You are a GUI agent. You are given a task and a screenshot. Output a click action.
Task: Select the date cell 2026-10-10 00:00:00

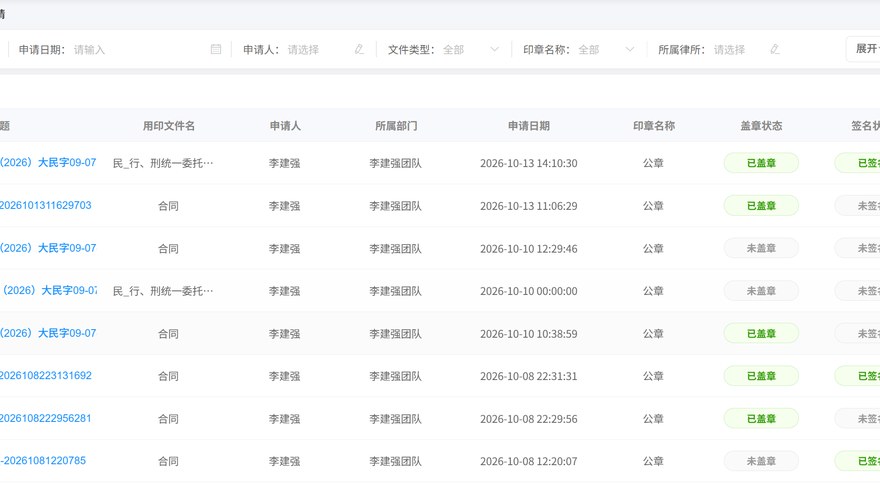click(529, 291)
